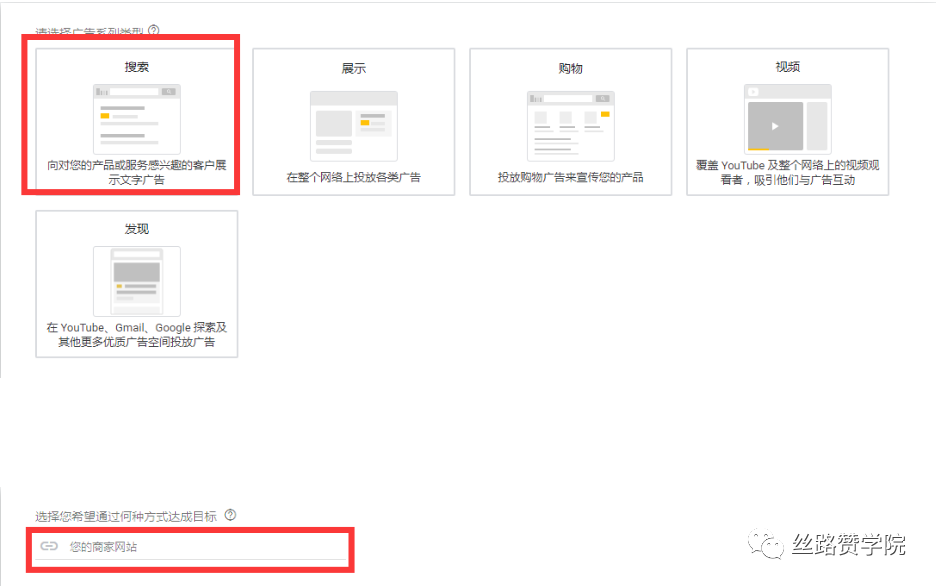Click text 投放购物广告来宣传您的产品
This screenshot has width=936, height=586.
(571, 177)
